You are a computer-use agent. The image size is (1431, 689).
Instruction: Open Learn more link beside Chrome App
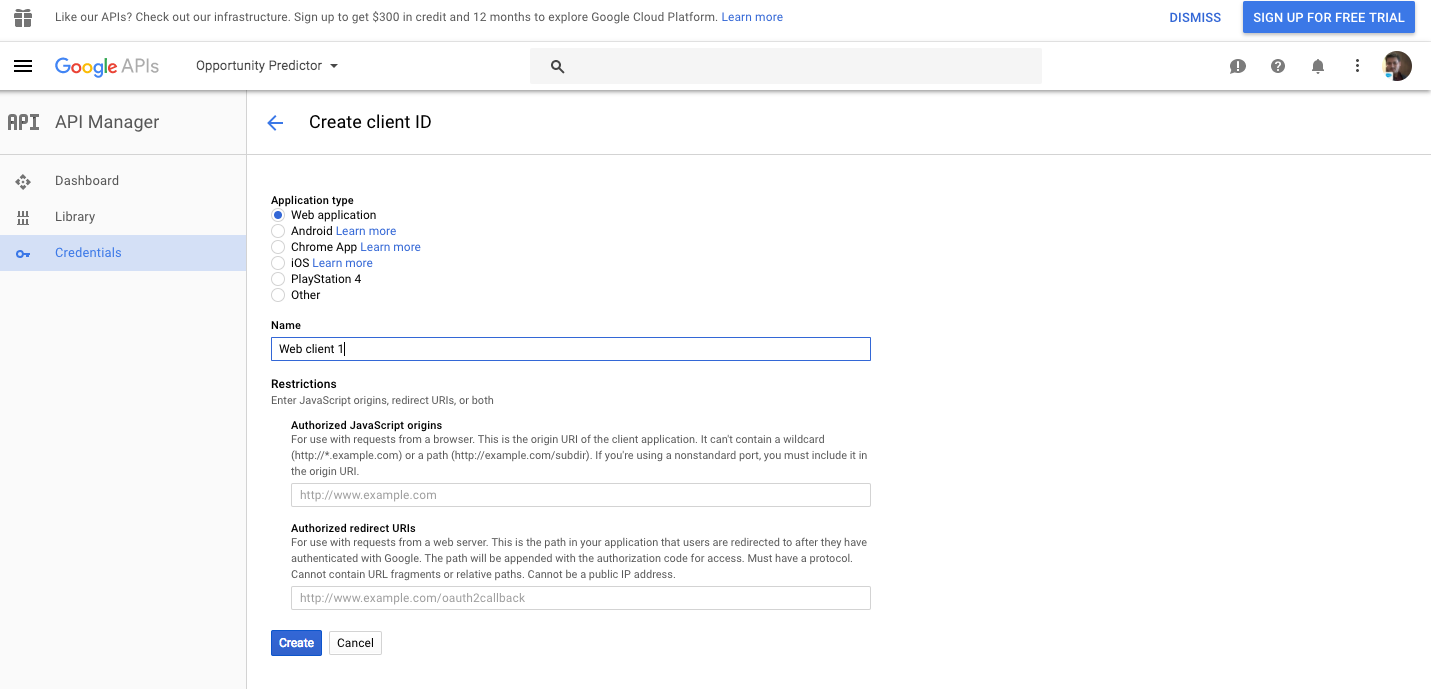coord(390,247)
